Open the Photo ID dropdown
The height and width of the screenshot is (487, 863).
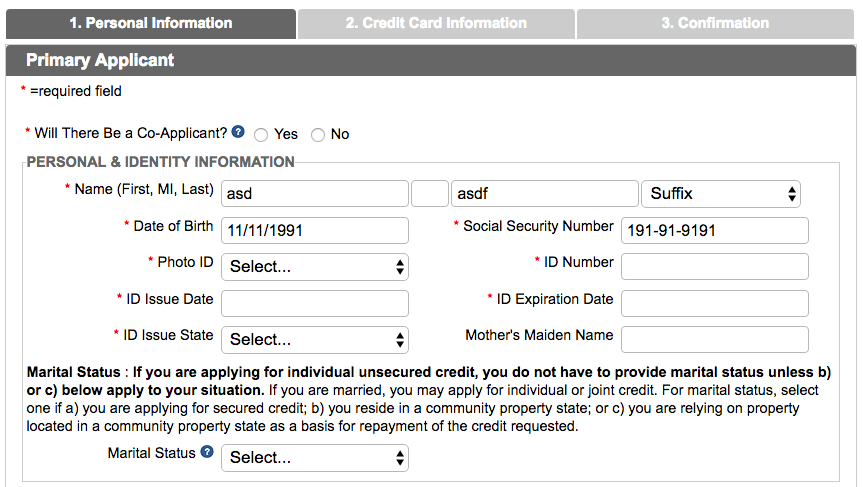(315, 267)
